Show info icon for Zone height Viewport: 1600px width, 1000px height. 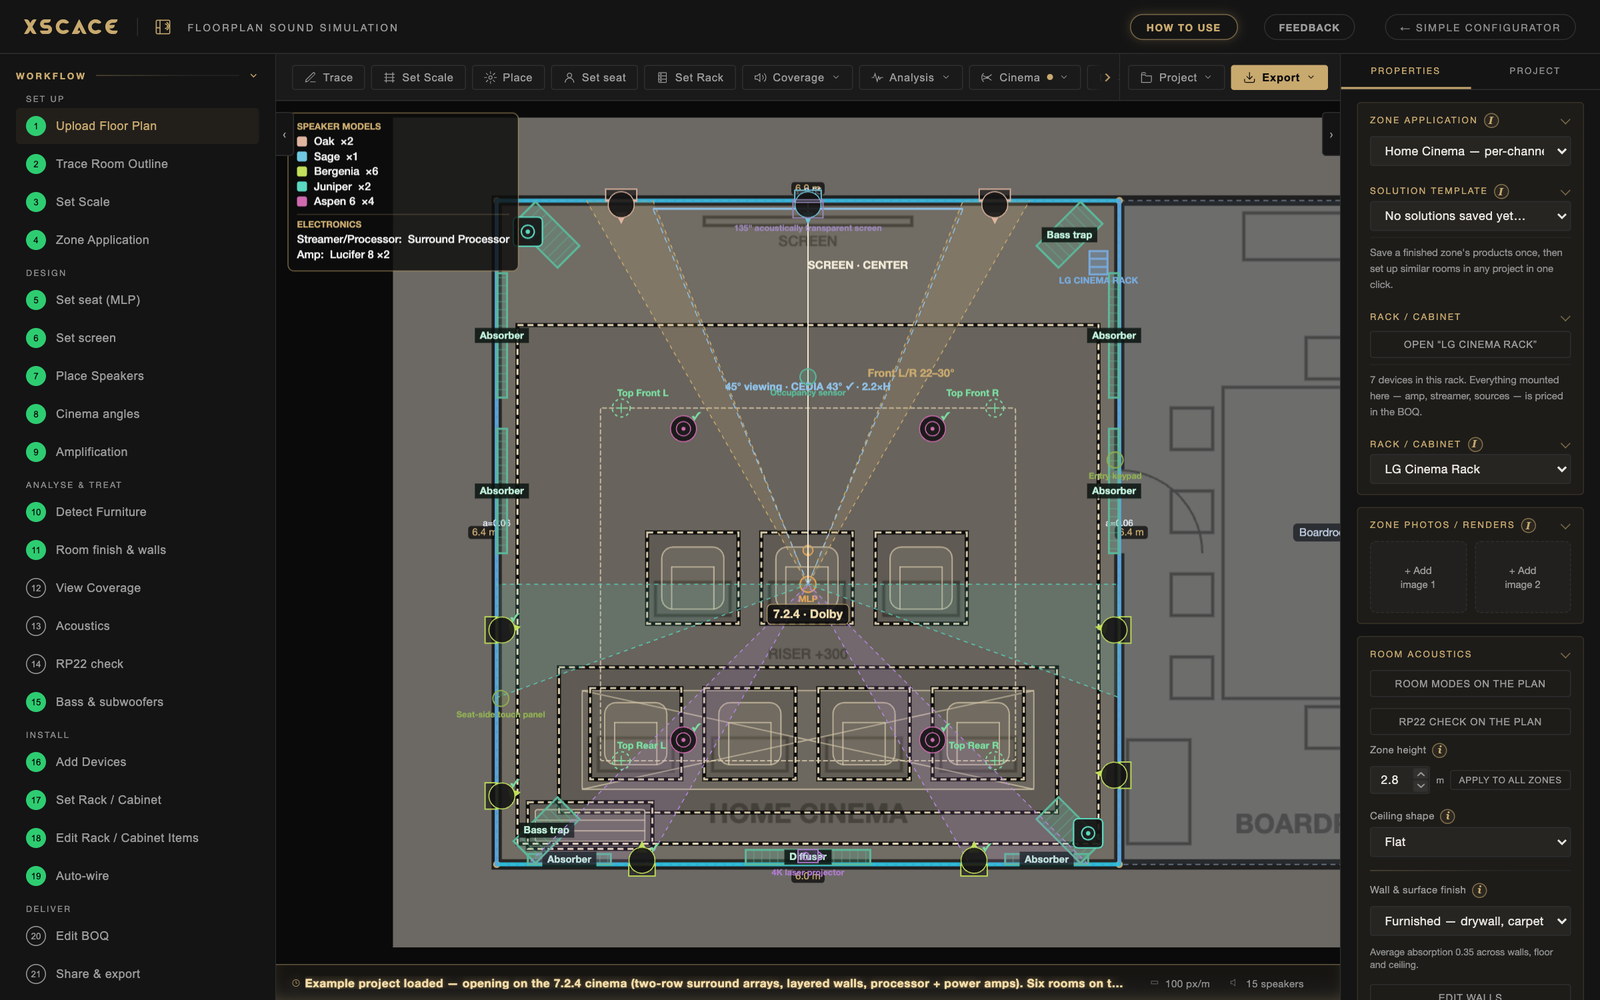coord(1439,750)
